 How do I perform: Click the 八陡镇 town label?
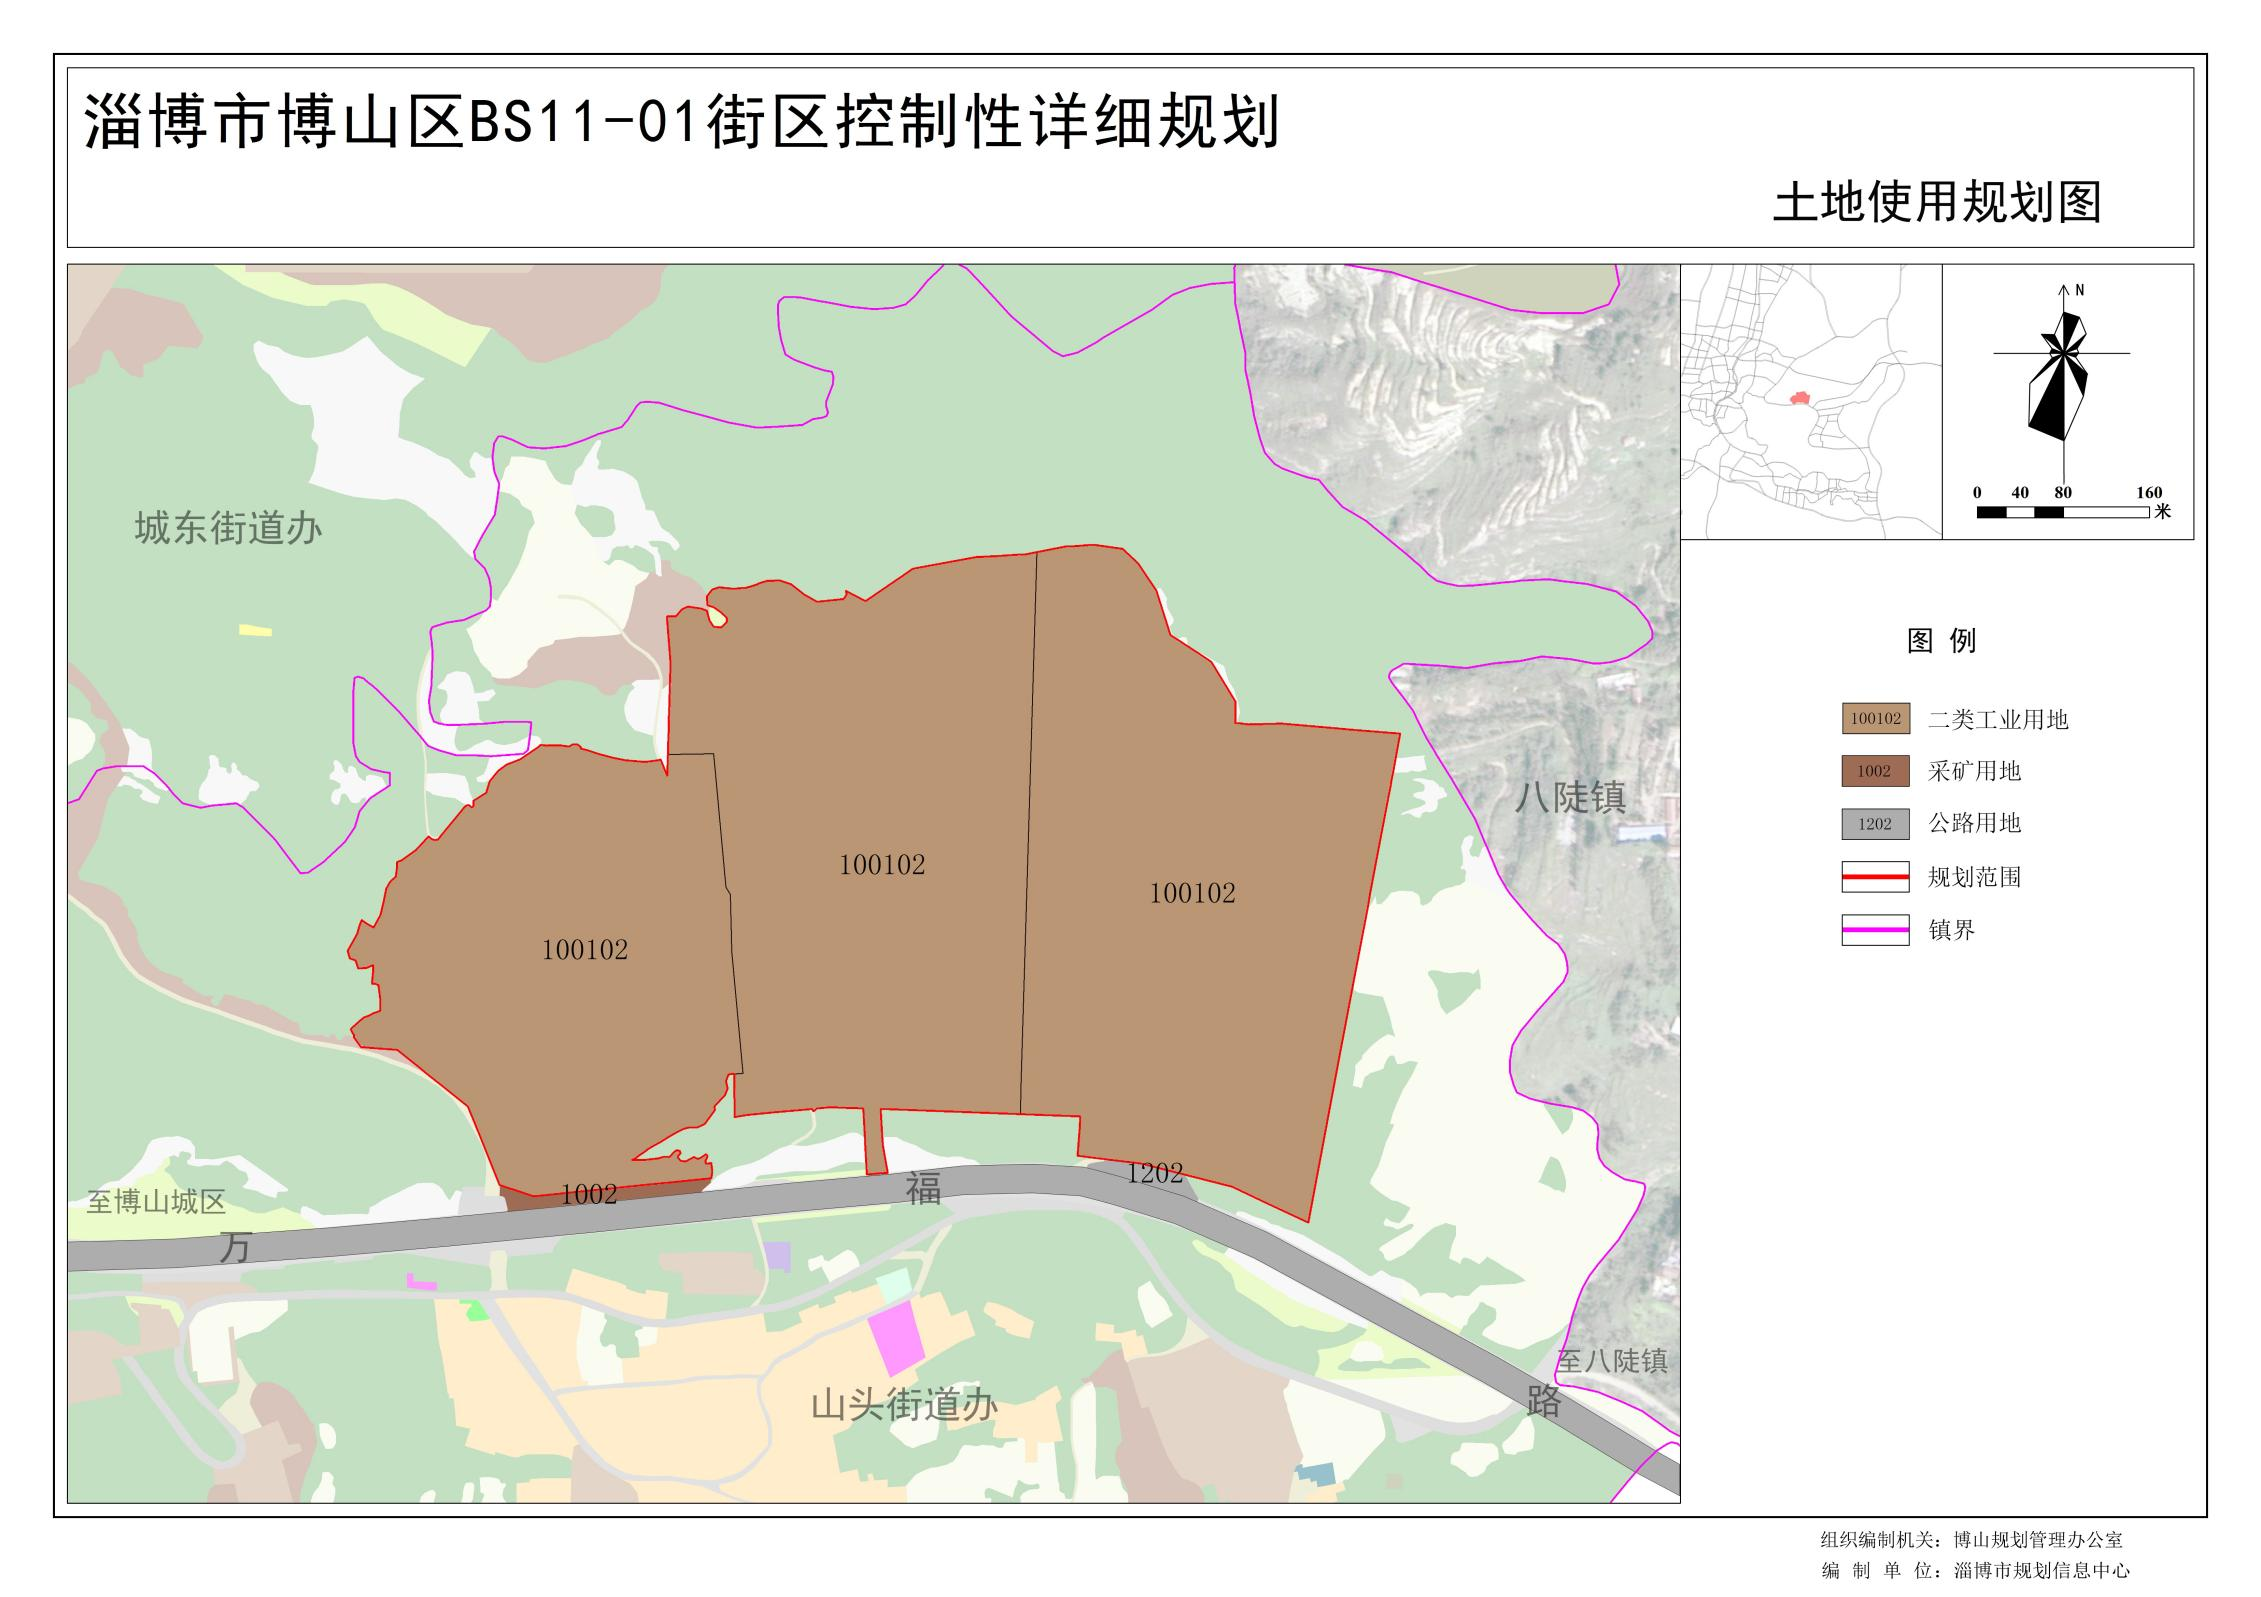coord(1570,797)
